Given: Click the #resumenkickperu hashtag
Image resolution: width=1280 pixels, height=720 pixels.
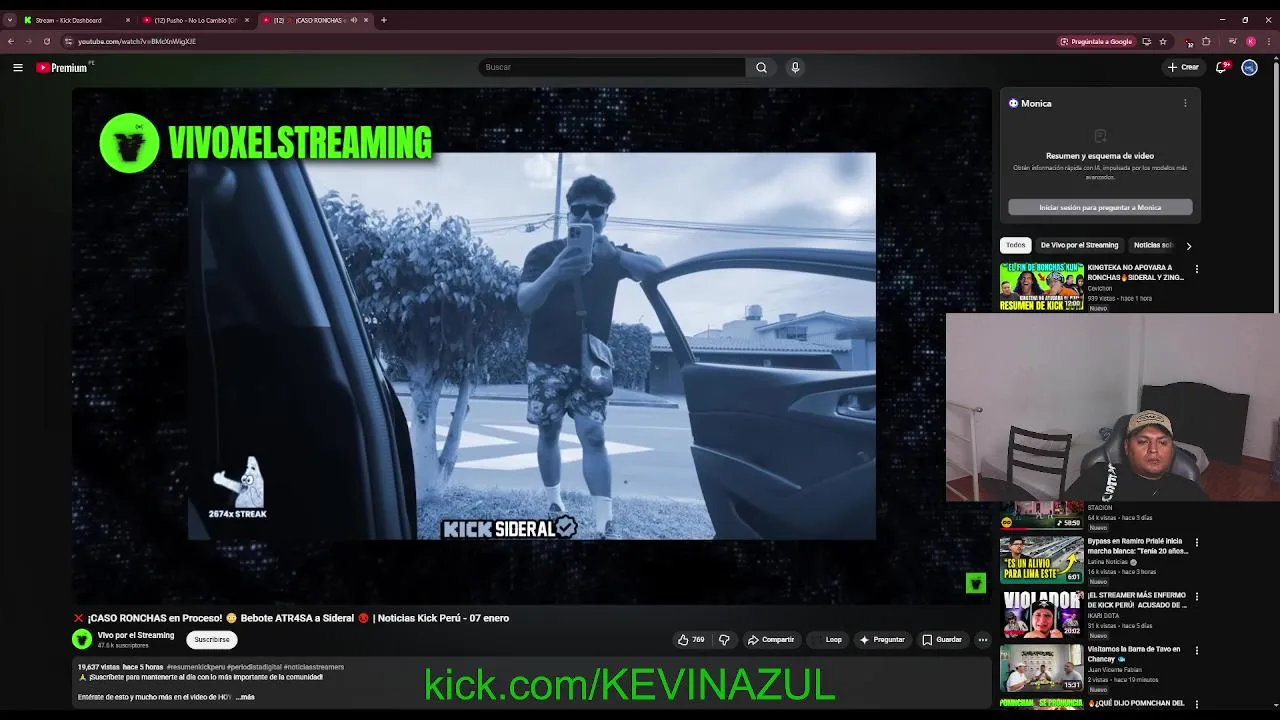Looking at the screenshot, I should (196, 667).
